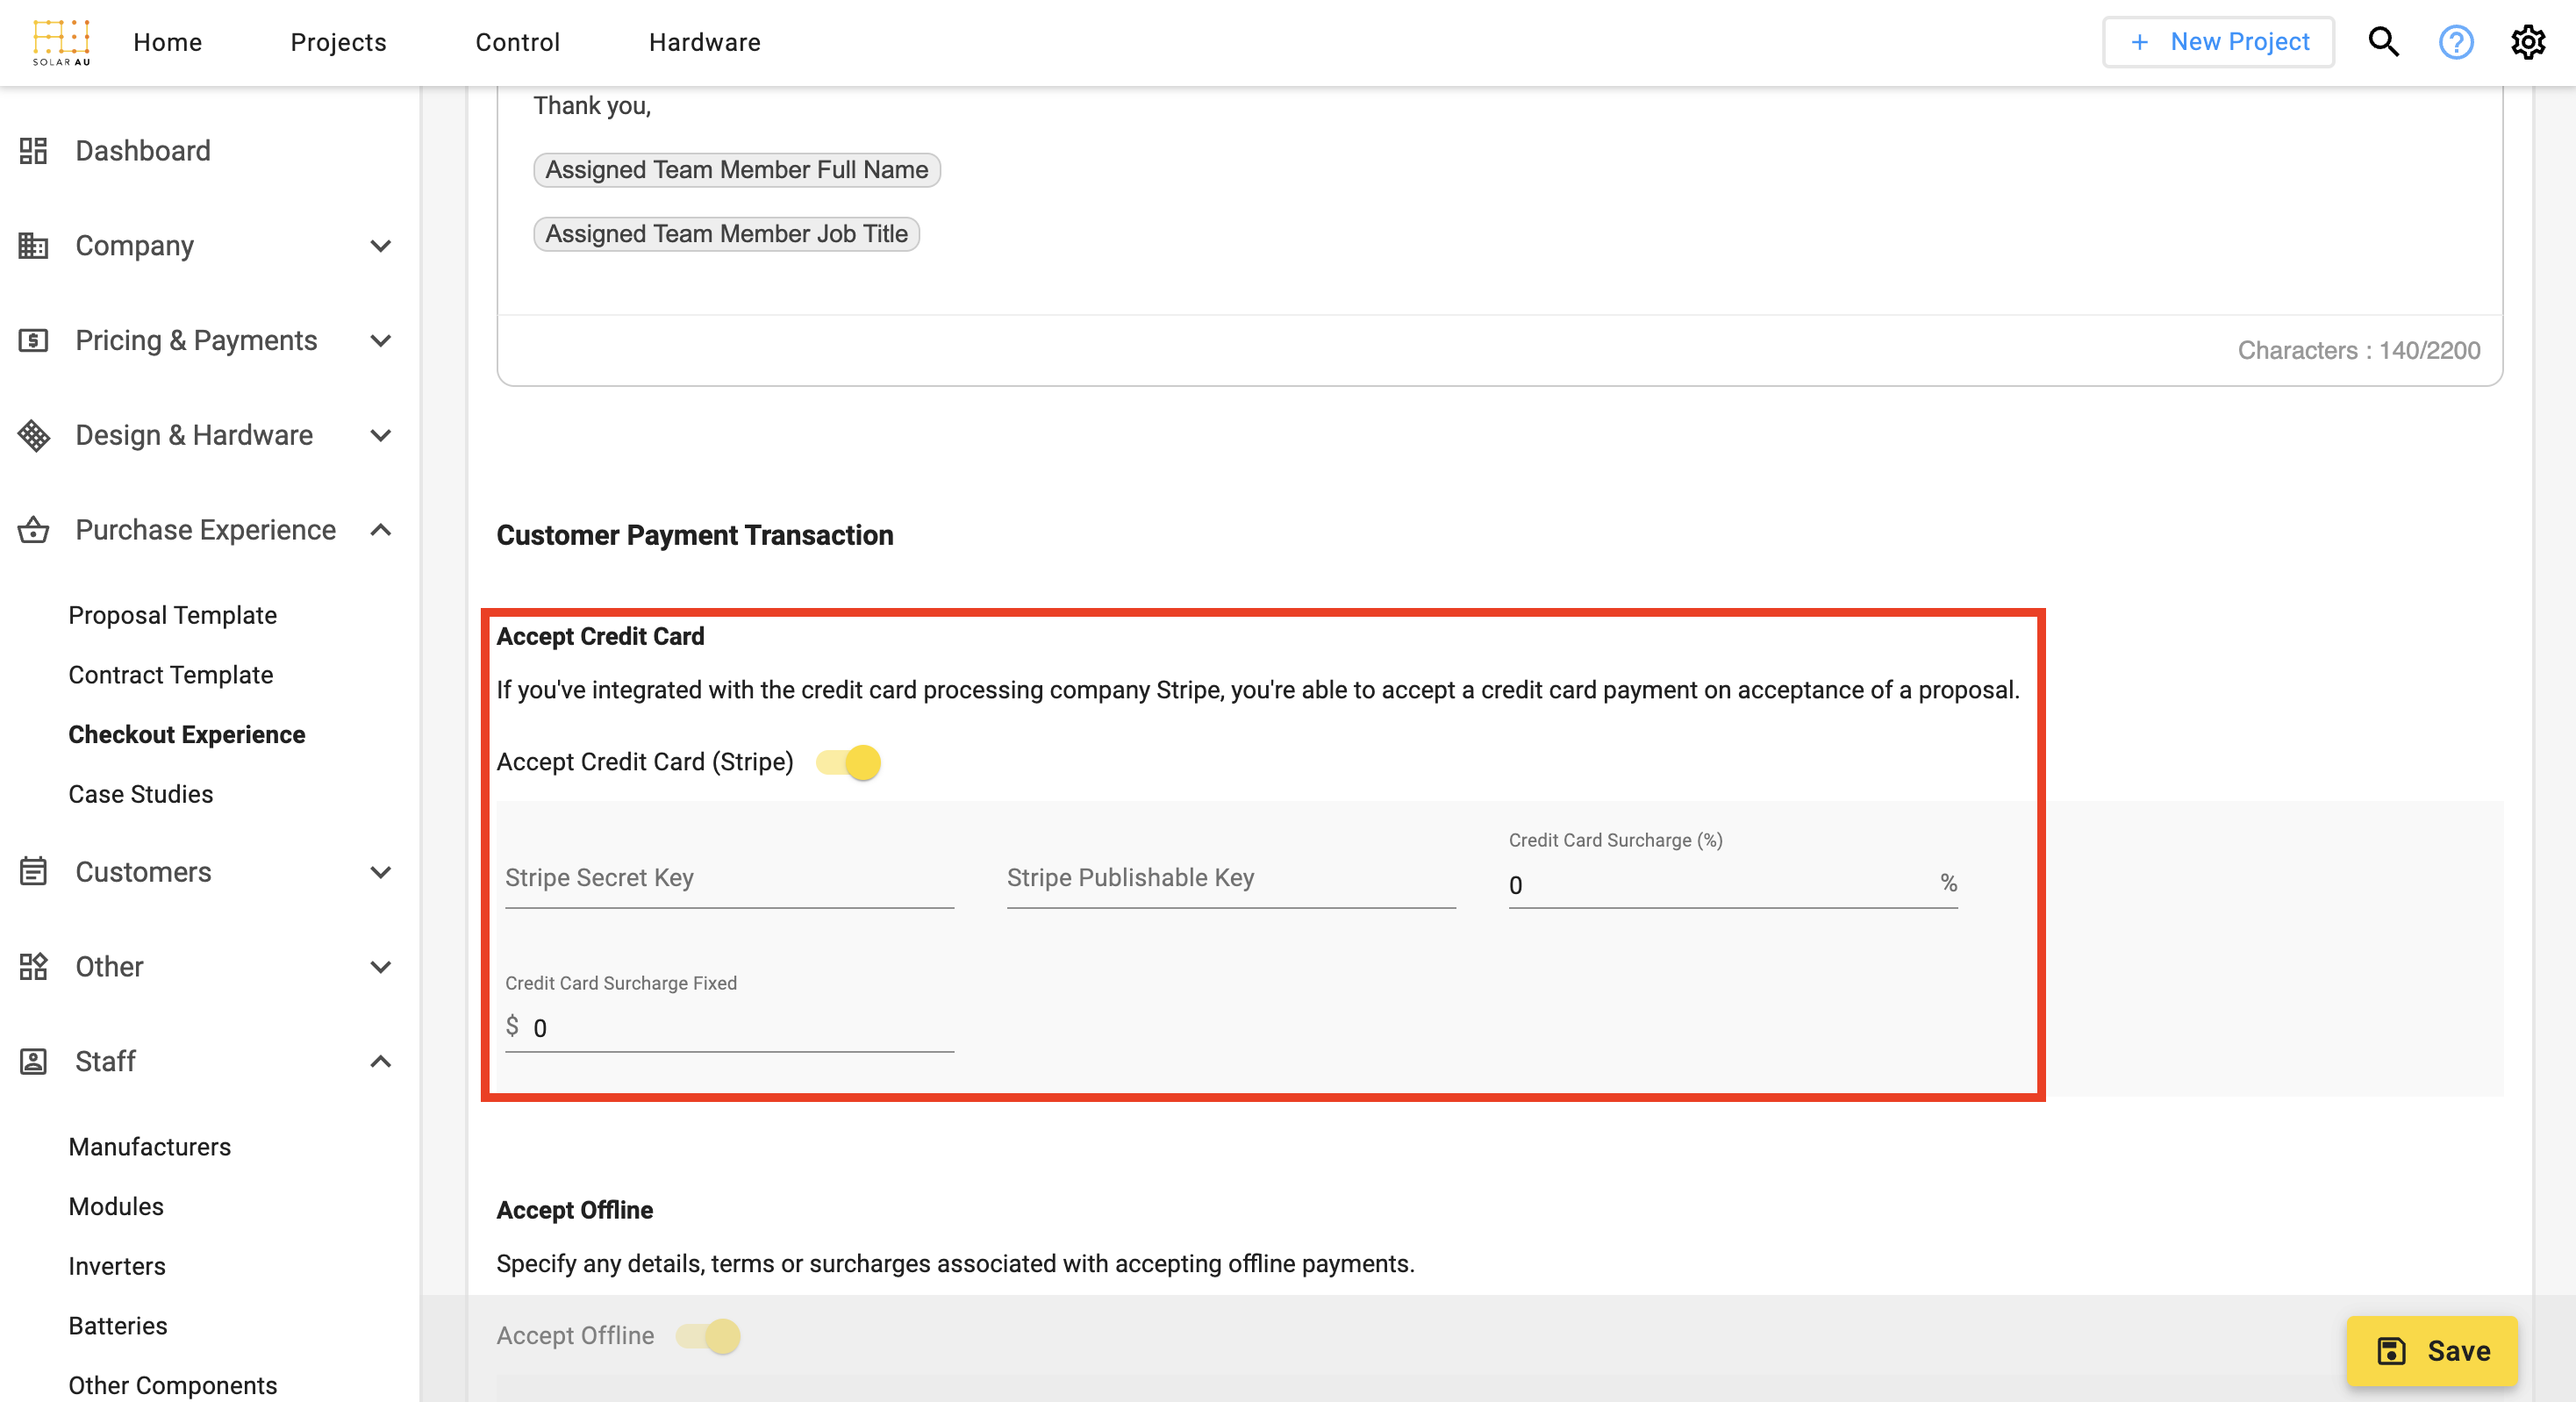The width and height of the screenshot is (2576, 1402).
Task: Click the New Project button
Action: (2219, 42)
